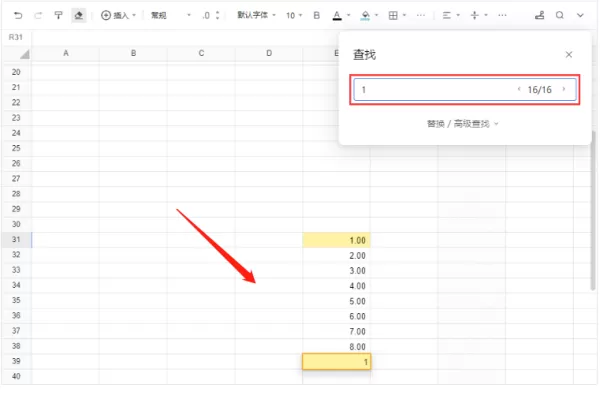This screenshot has height=399, width=600.
Task: Apply the fill color bucket icon
Action: coord(365,15)
